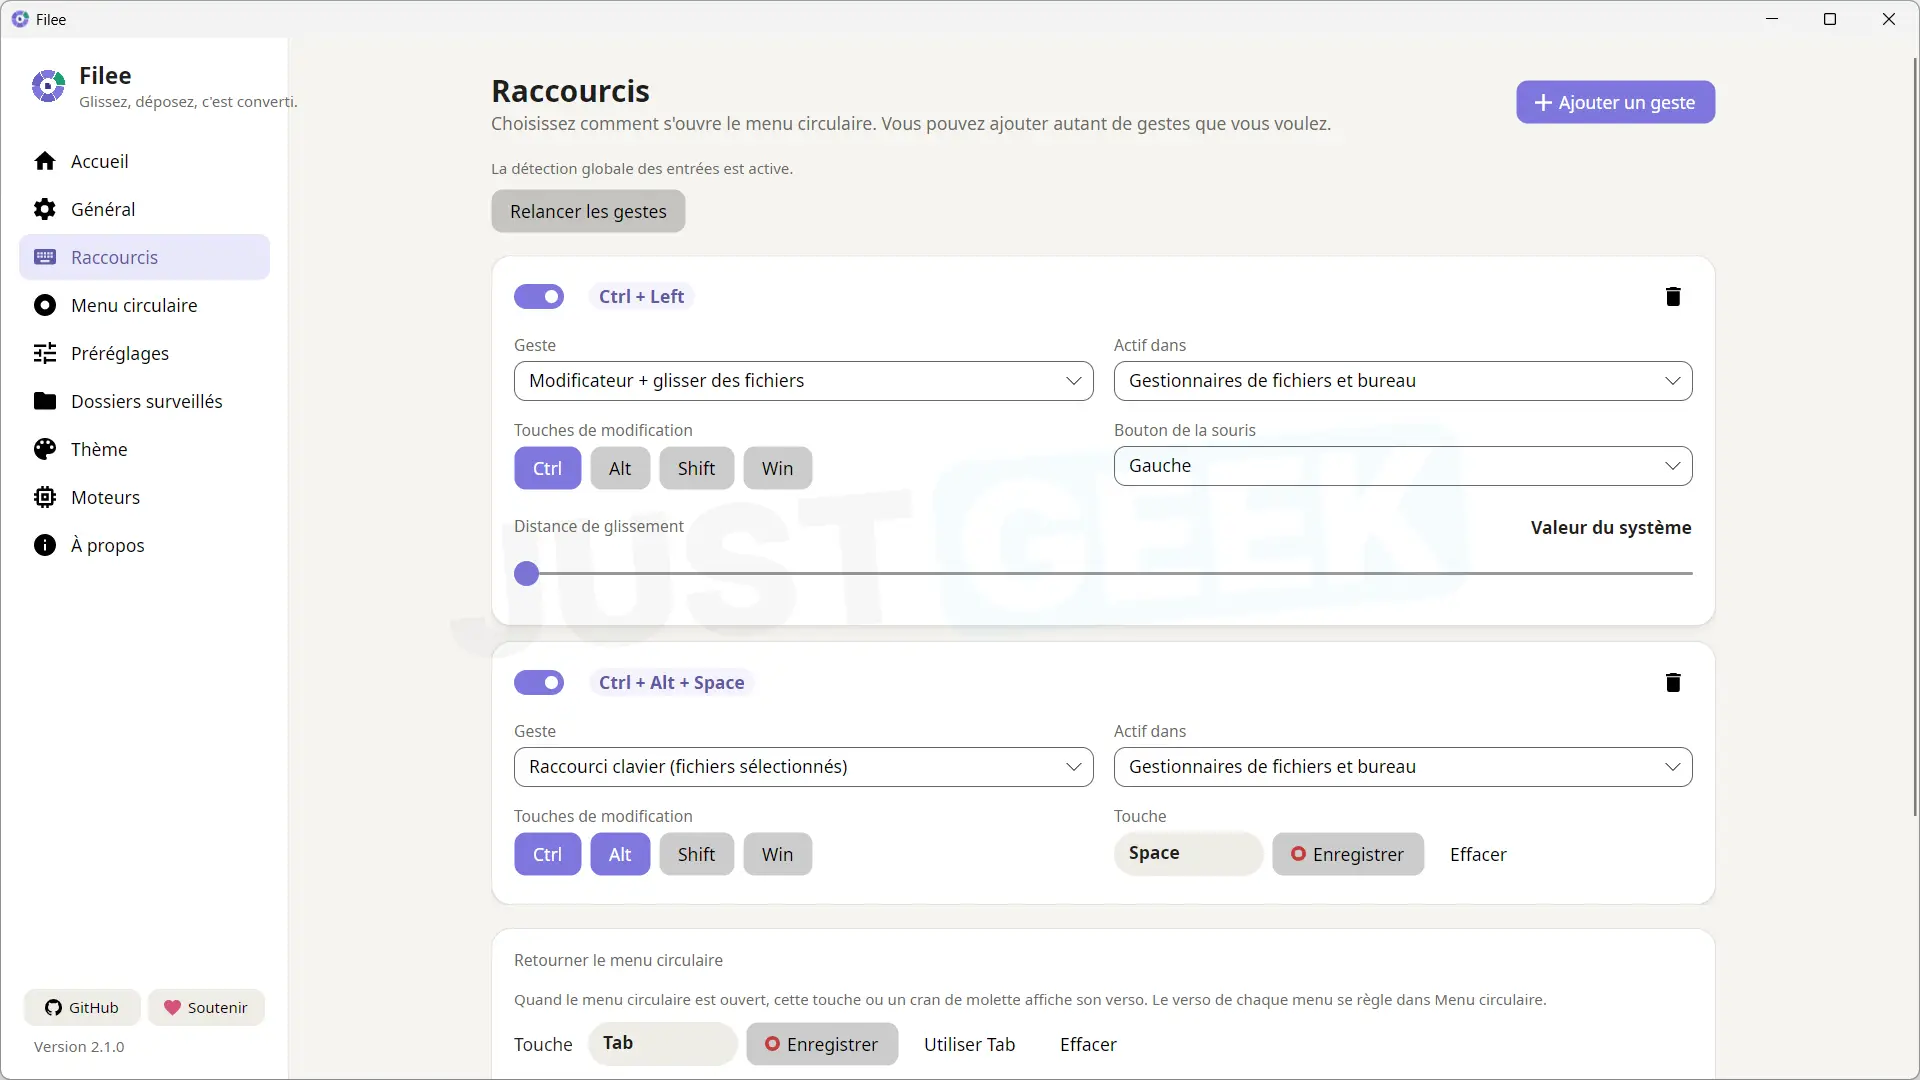Click the Menu circulaire ring icon
The image size is (1920, 1080).
(45, 305)
